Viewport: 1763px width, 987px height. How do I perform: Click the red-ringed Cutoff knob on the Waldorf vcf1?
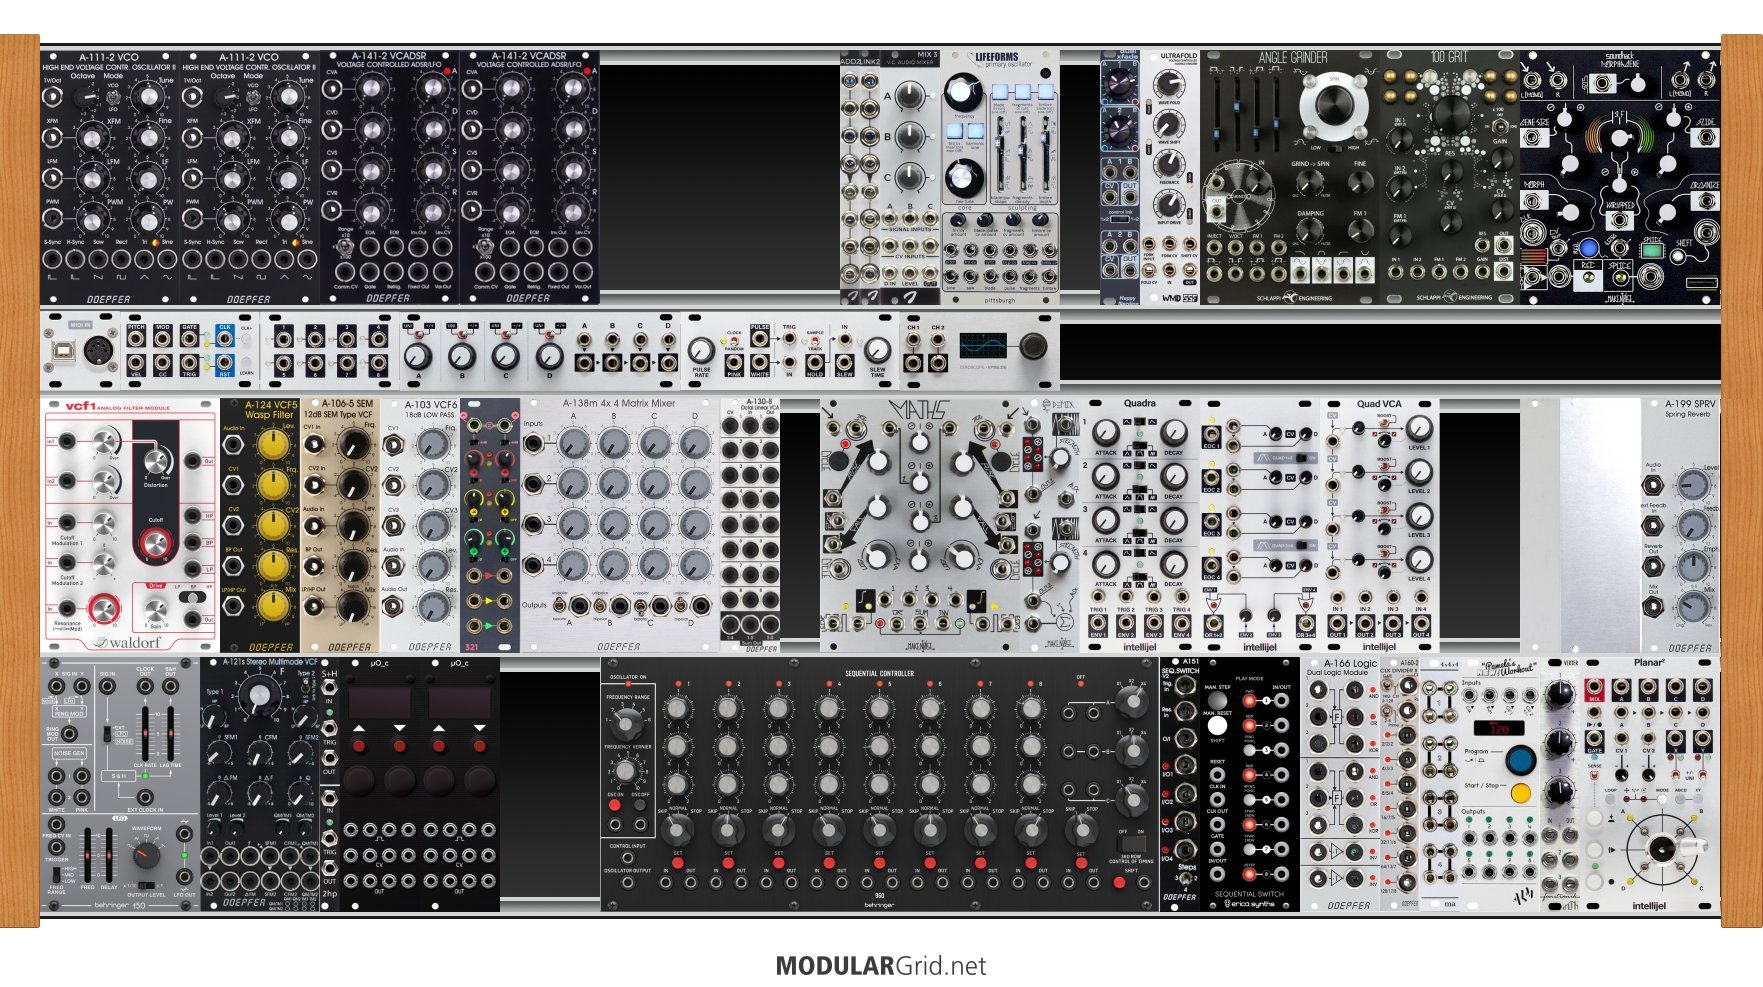[156, 543]
